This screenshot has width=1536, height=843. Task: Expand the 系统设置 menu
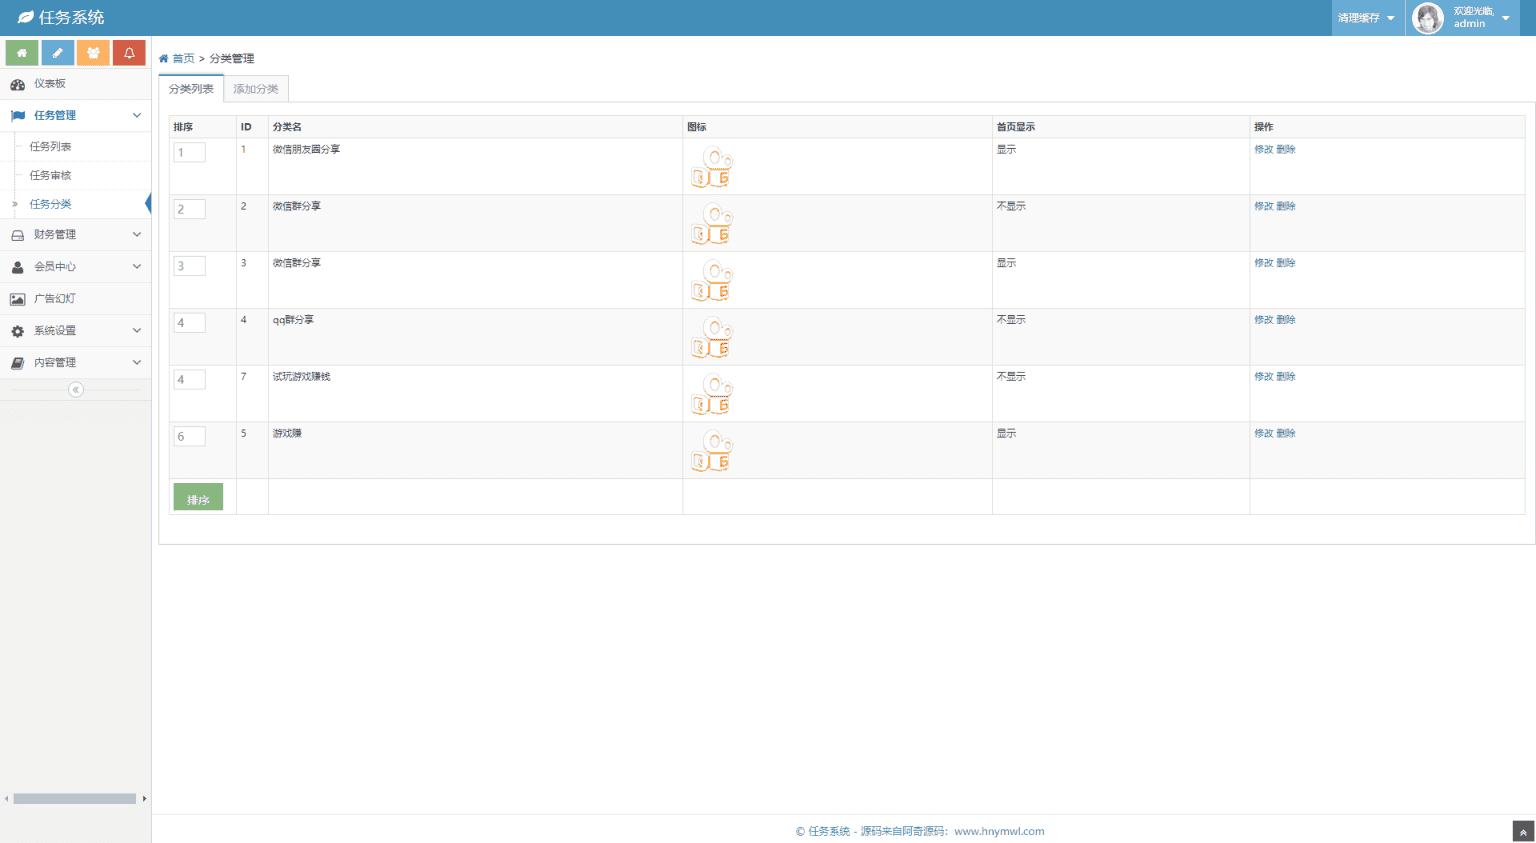click(76, 331)
